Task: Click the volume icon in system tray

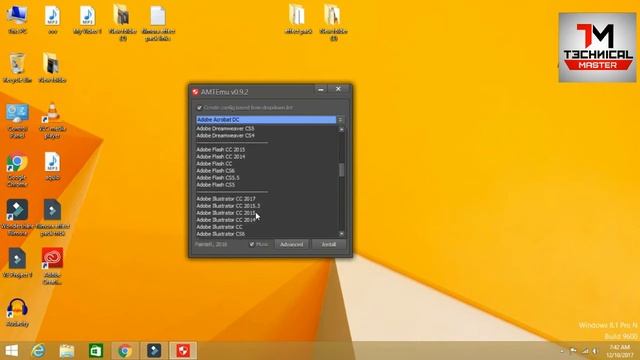Action: tap(595, 351)
